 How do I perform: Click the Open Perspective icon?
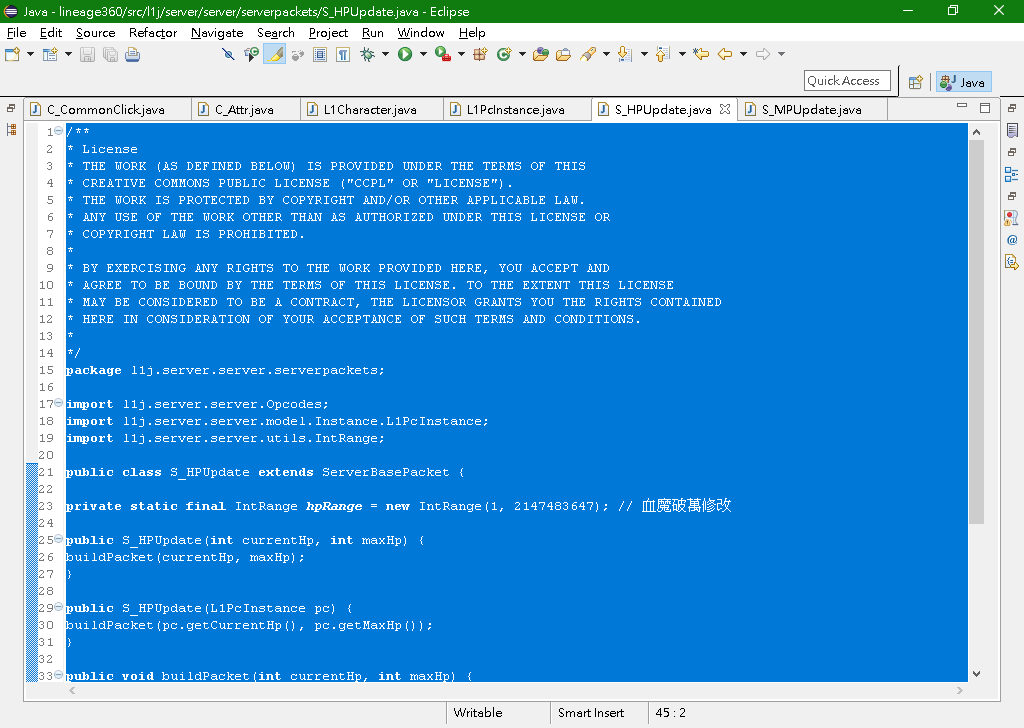pos(916,82)
